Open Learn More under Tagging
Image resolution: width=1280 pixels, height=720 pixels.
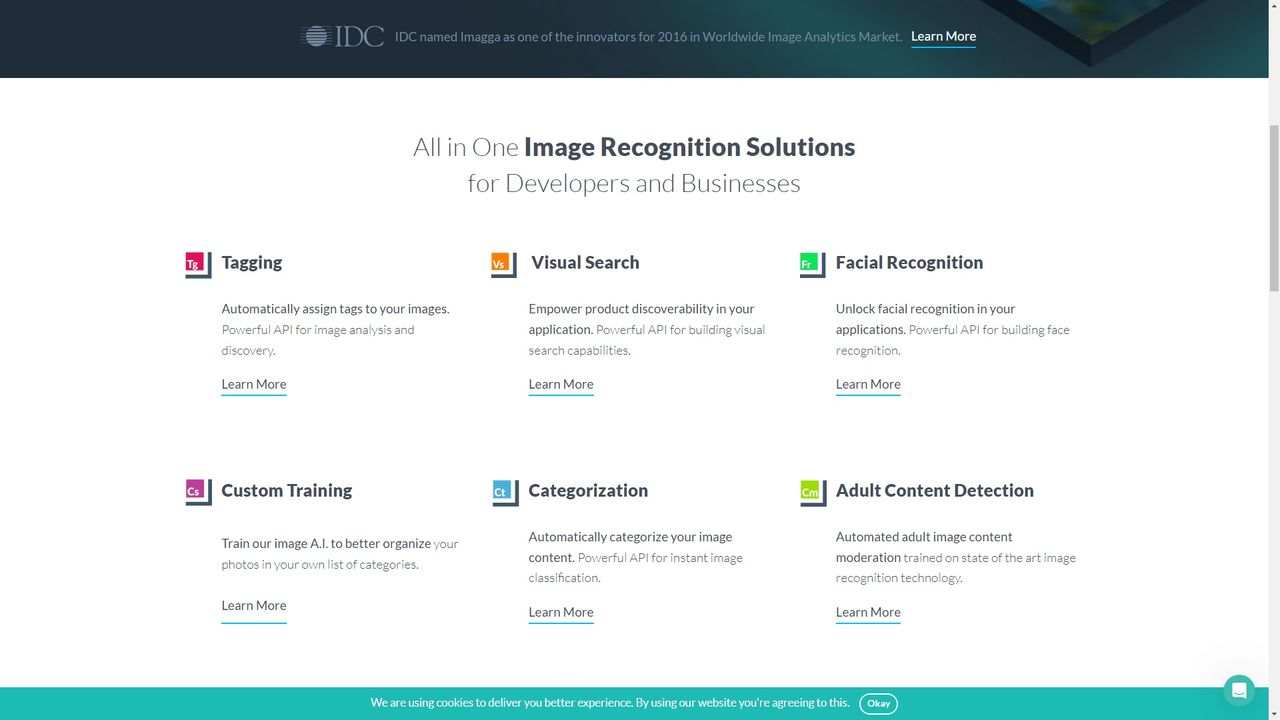(x=254, y=385)
